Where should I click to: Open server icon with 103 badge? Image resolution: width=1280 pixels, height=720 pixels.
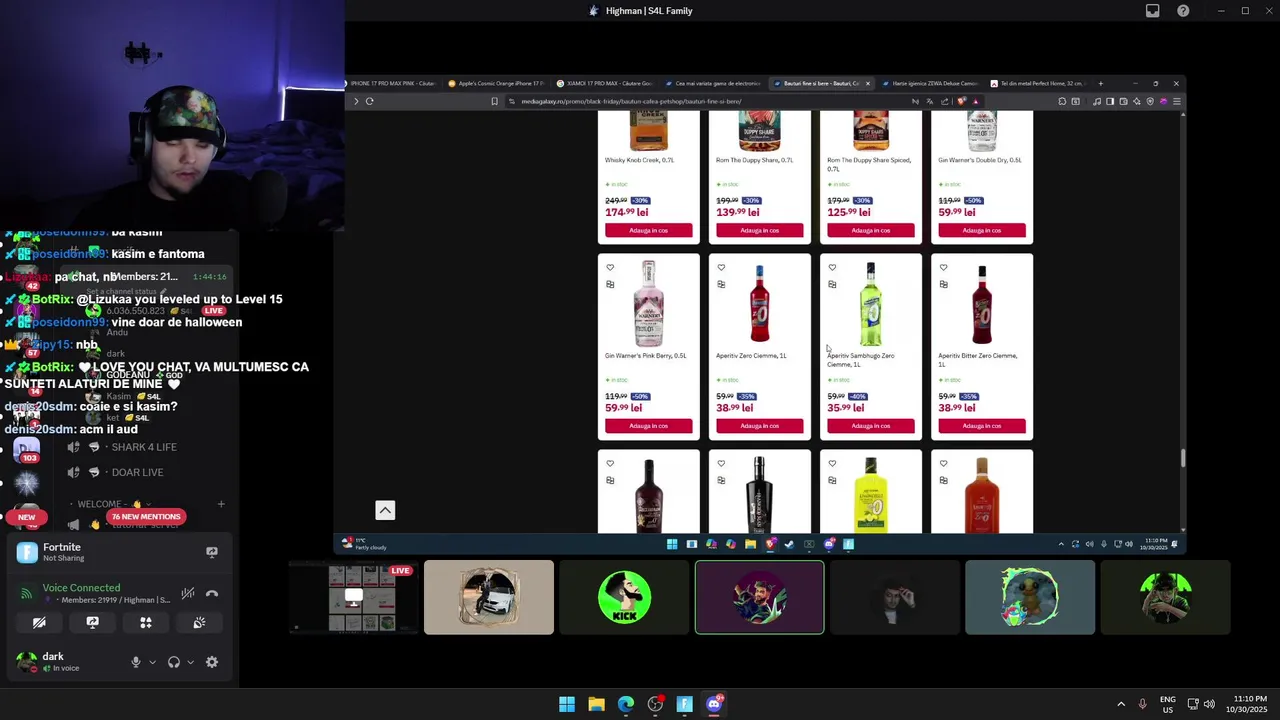click(27, 449)
